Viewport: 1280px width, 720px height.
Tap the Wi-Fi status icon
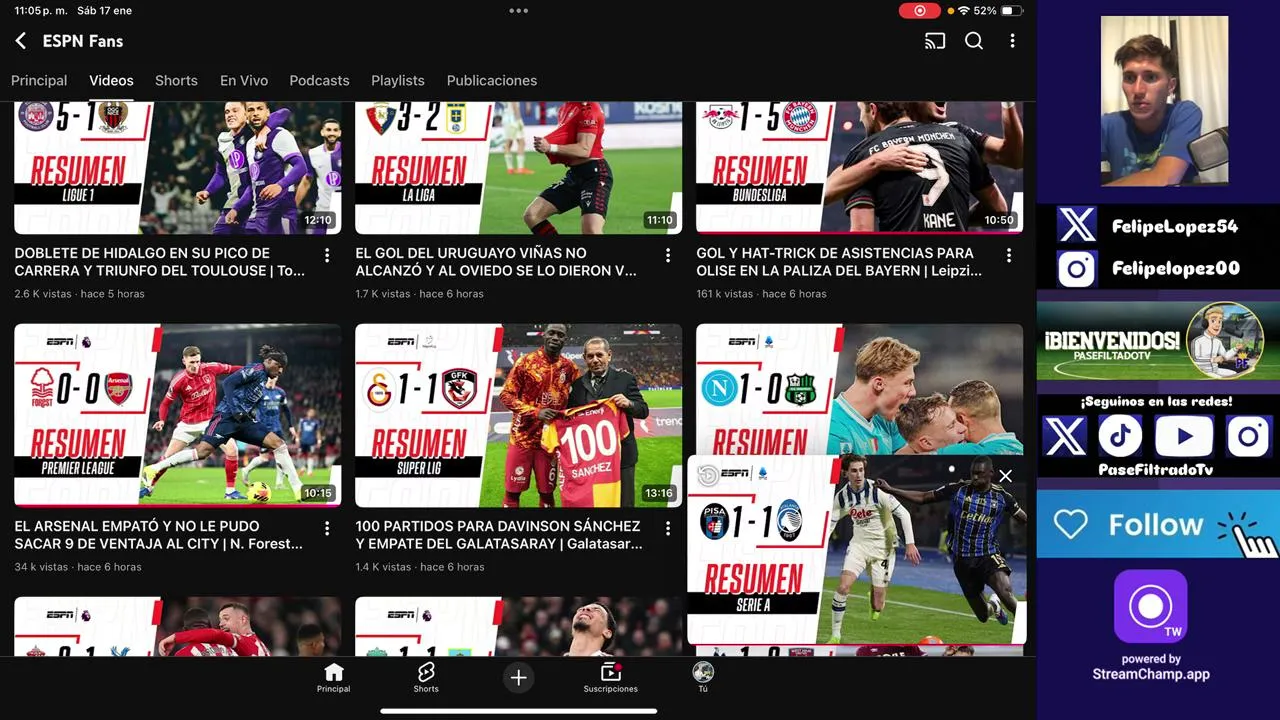(964, 11)
